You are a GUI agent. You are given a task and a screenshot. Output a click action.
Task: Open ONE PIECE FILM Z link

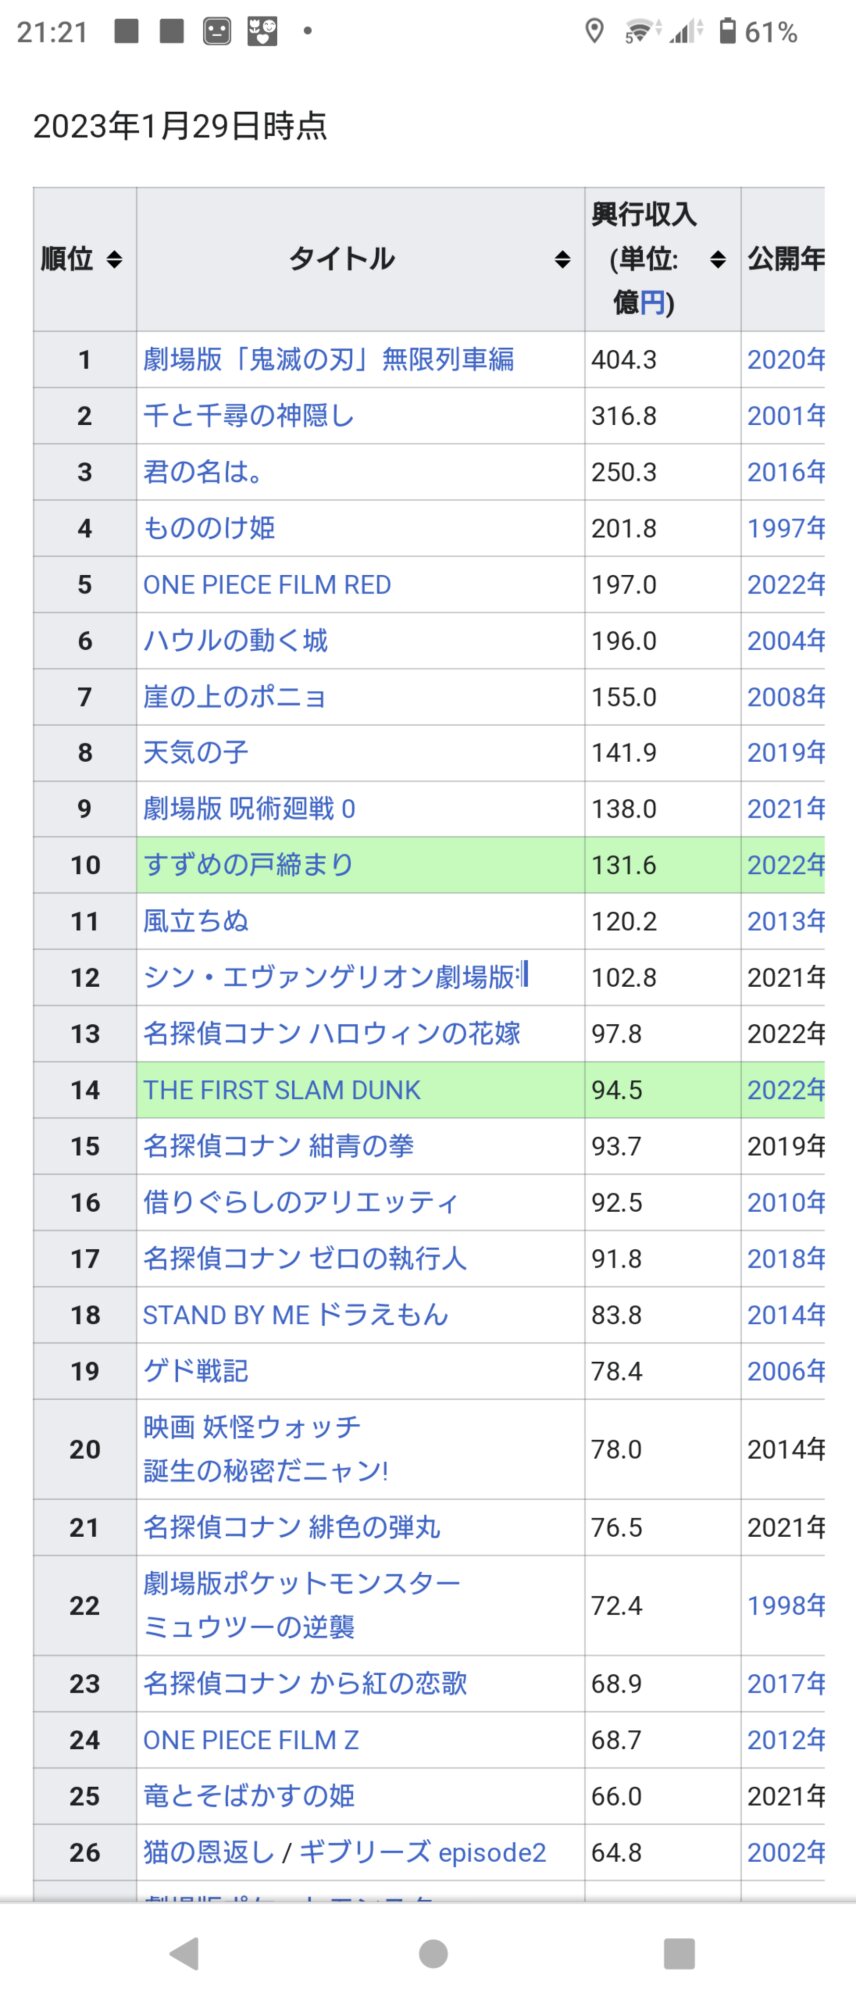coord(250,1740)
